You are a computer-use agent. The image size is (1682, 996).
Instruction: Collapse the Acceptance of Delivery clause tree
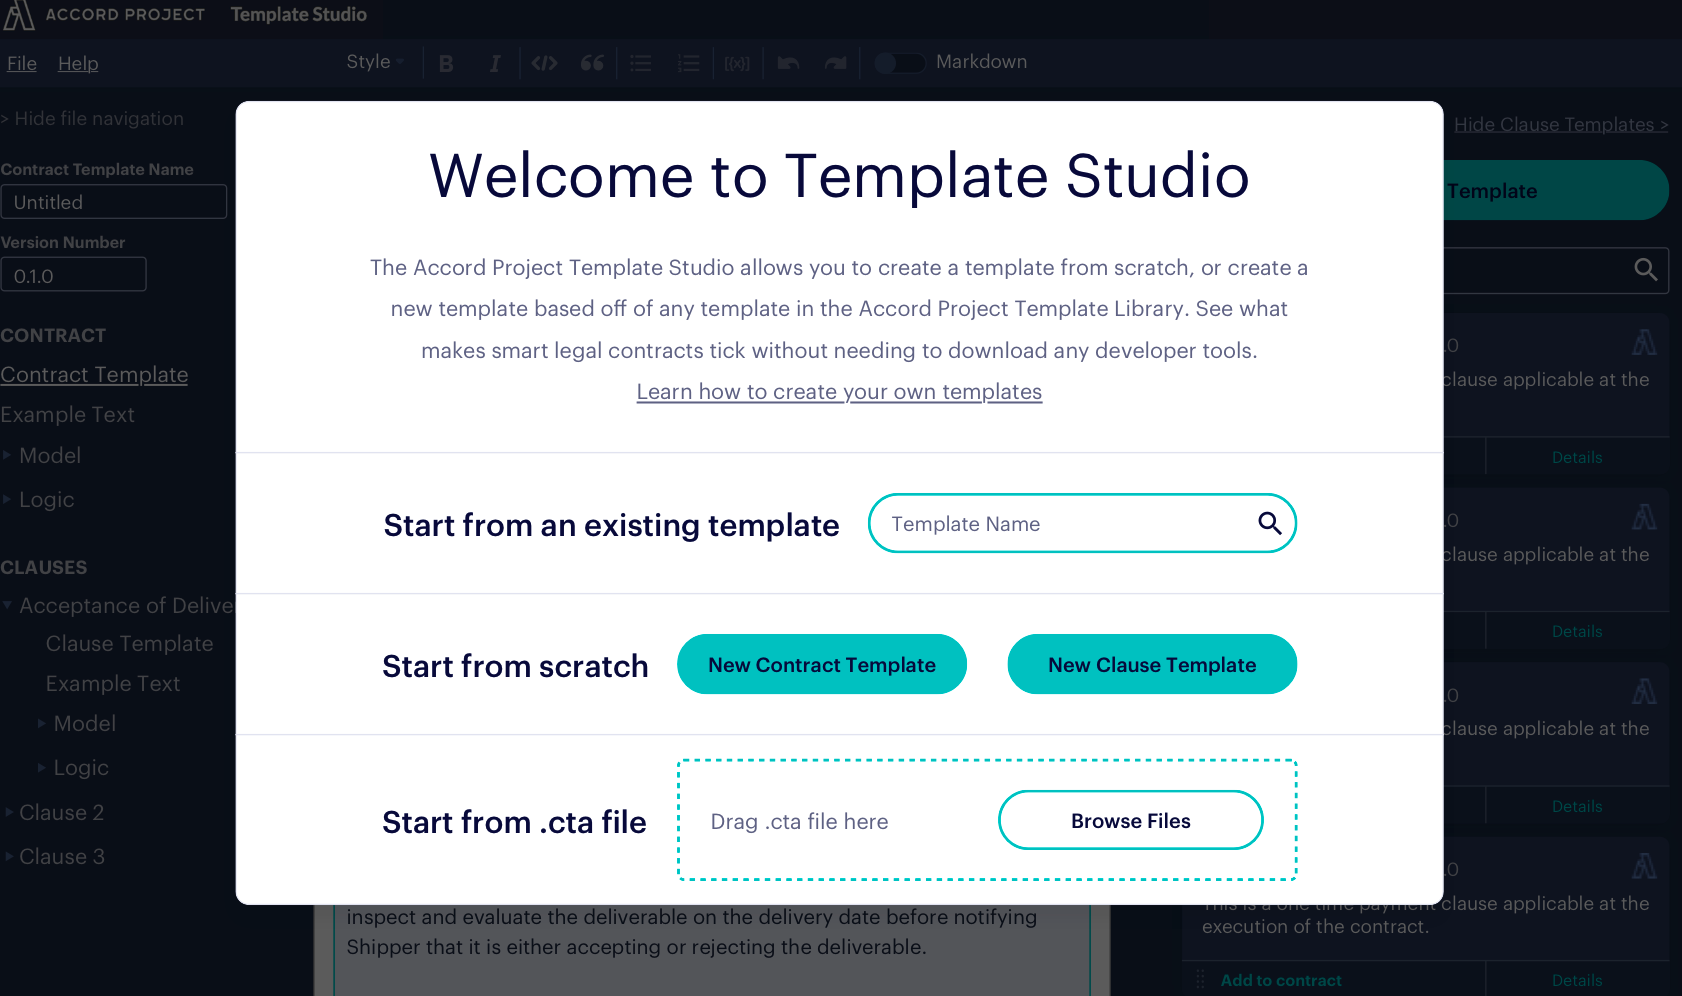(8, 605)
